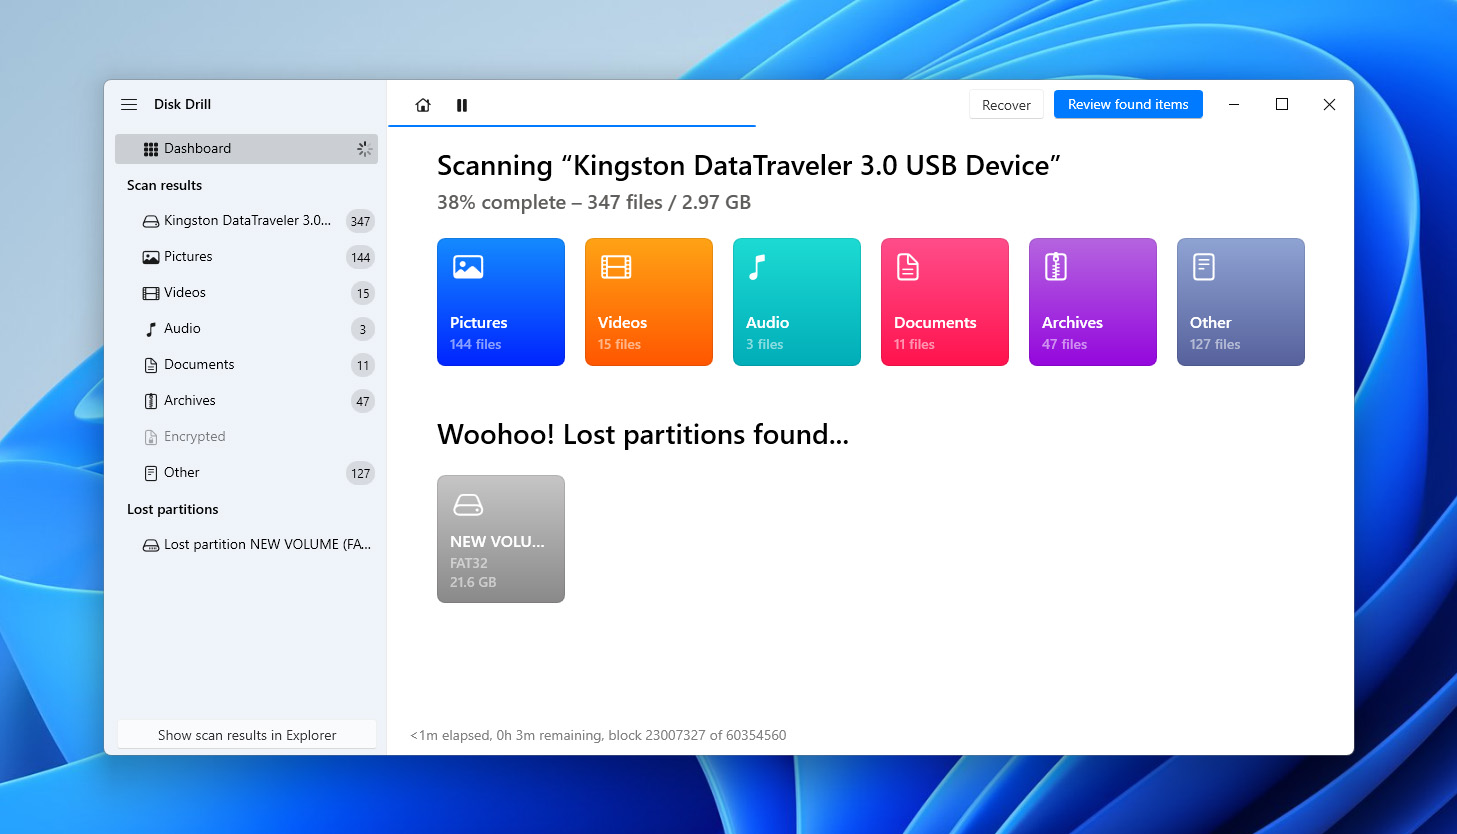1457x834 pixels.
Task: Pause the scan with the pause icon
Action: (462, 105)
